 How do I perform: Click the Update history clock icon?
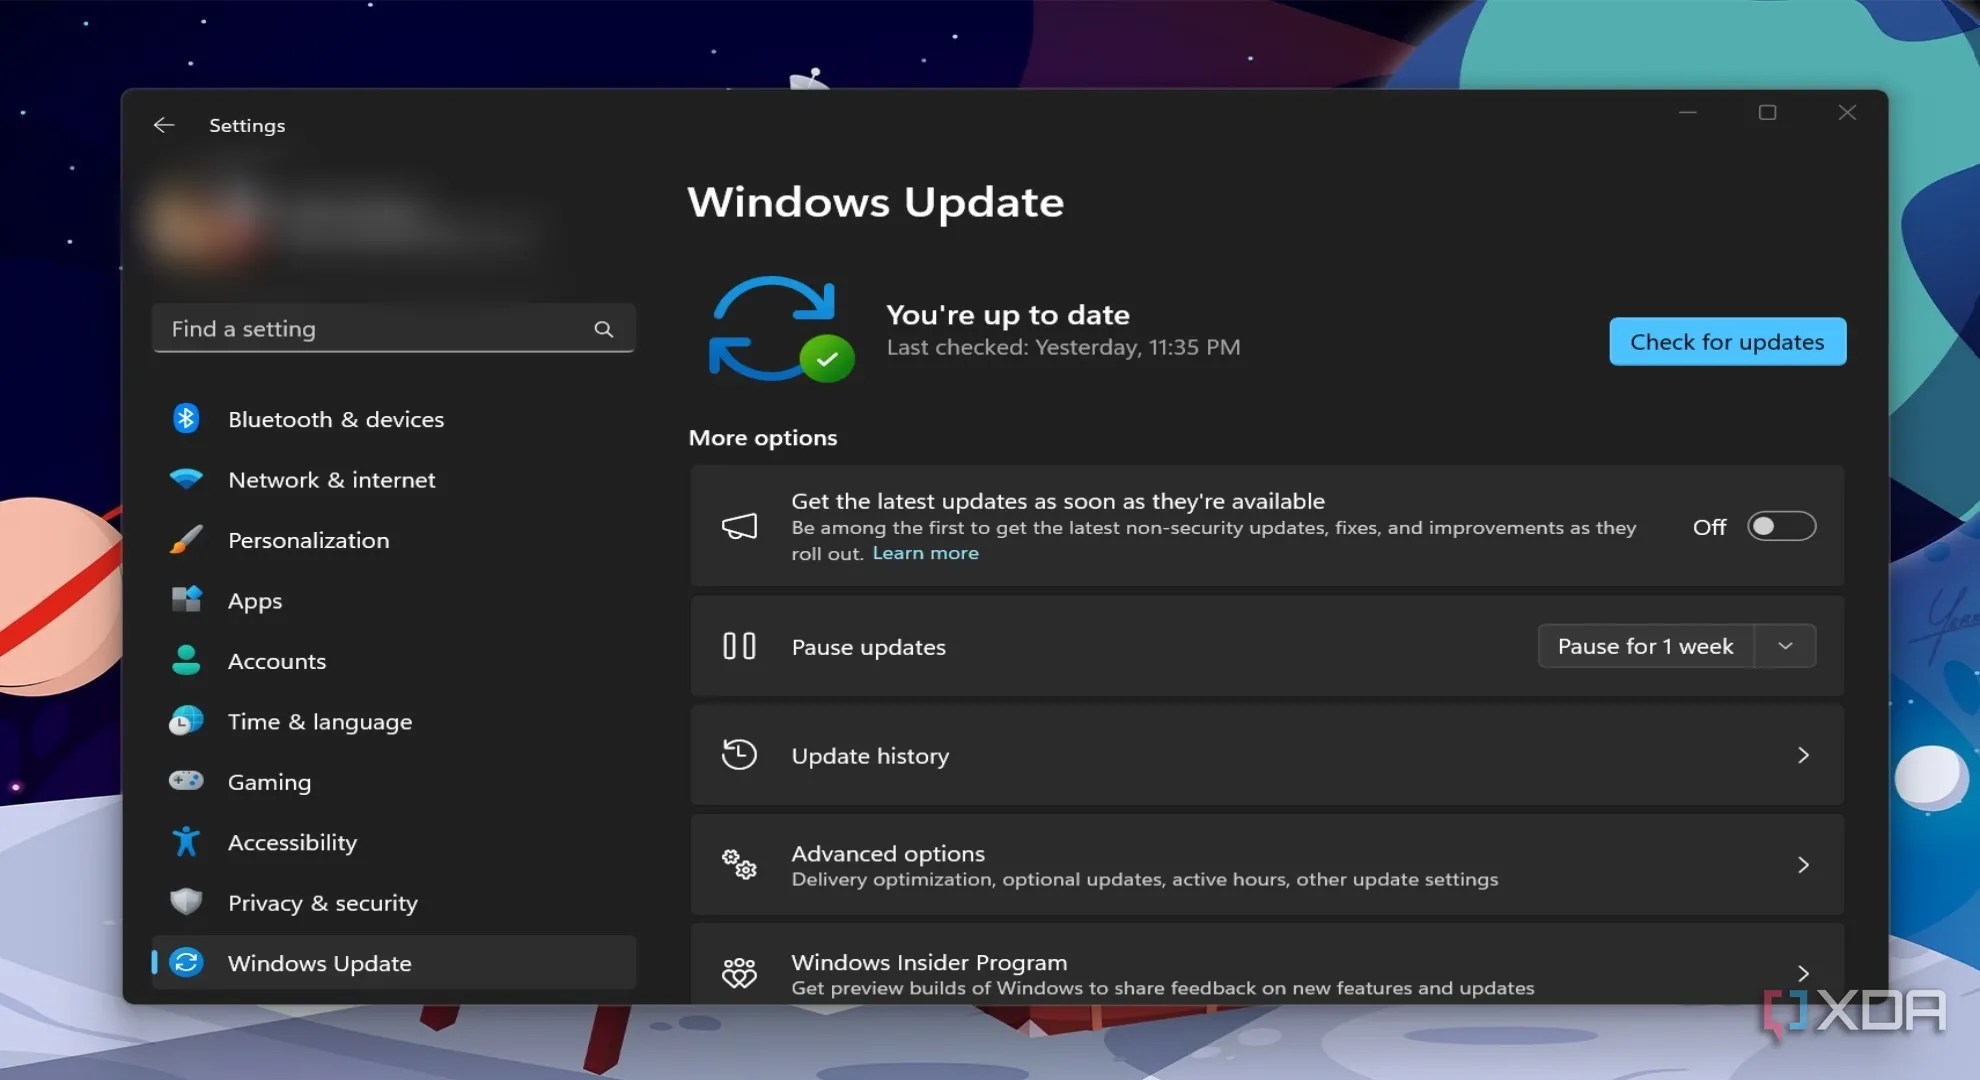[739, 755]
